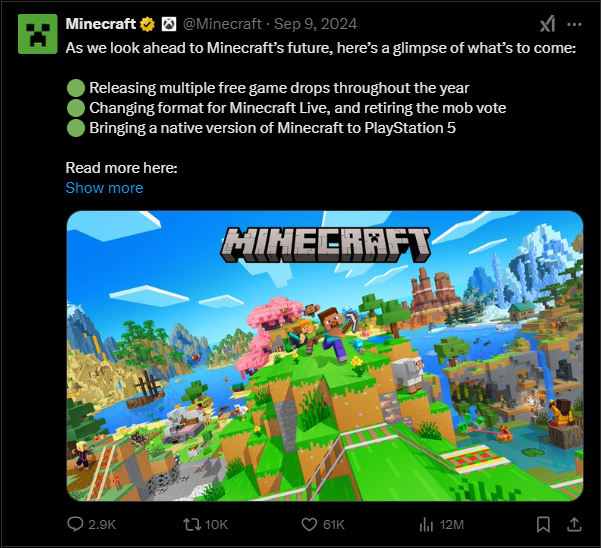Open the Grok explain-post icon
Image resolution: width=601 pixels, height=548 pixels.
tap(548, 24)
